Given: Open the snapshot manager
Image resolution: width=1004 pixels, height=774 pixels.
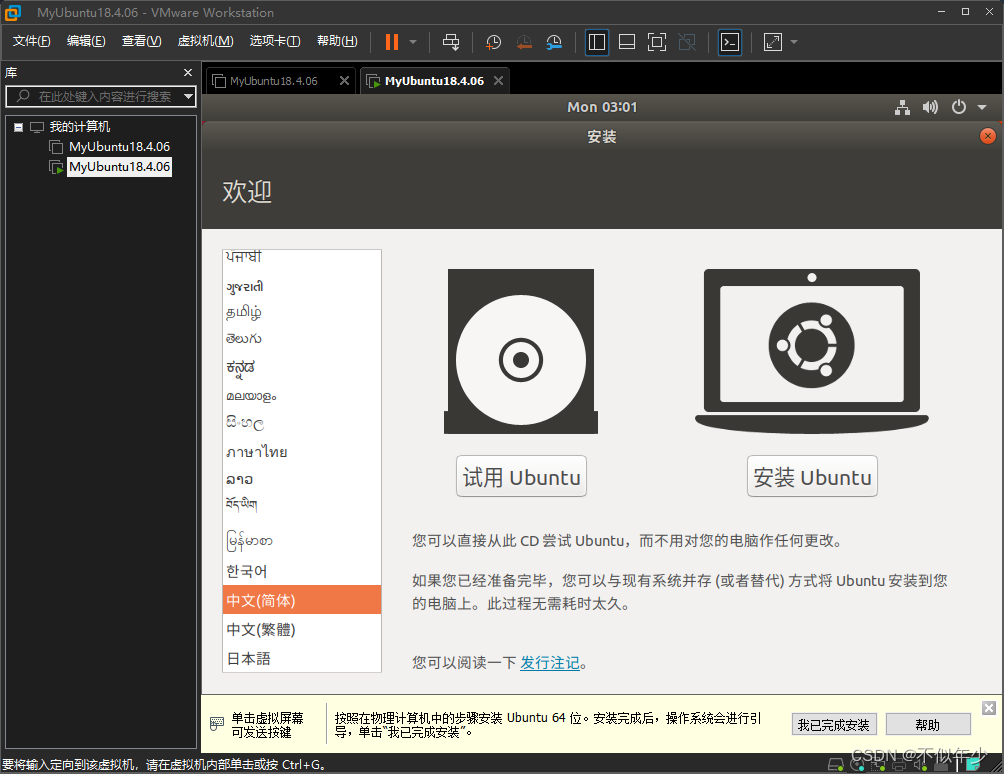Looking at the screenshot, I should point(555,42).
